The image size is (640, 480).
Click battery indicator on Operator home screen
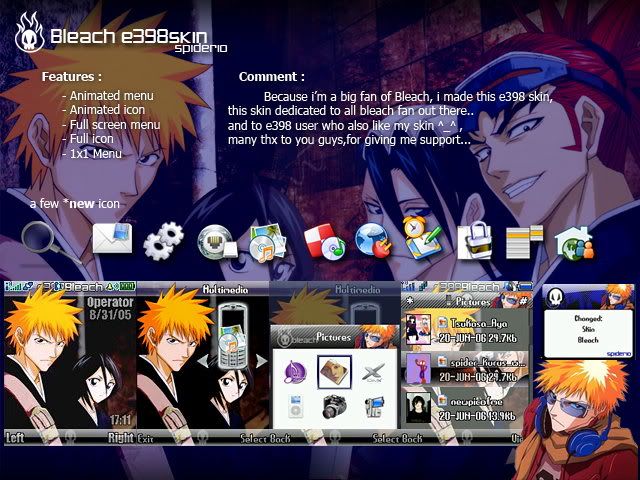127,287
